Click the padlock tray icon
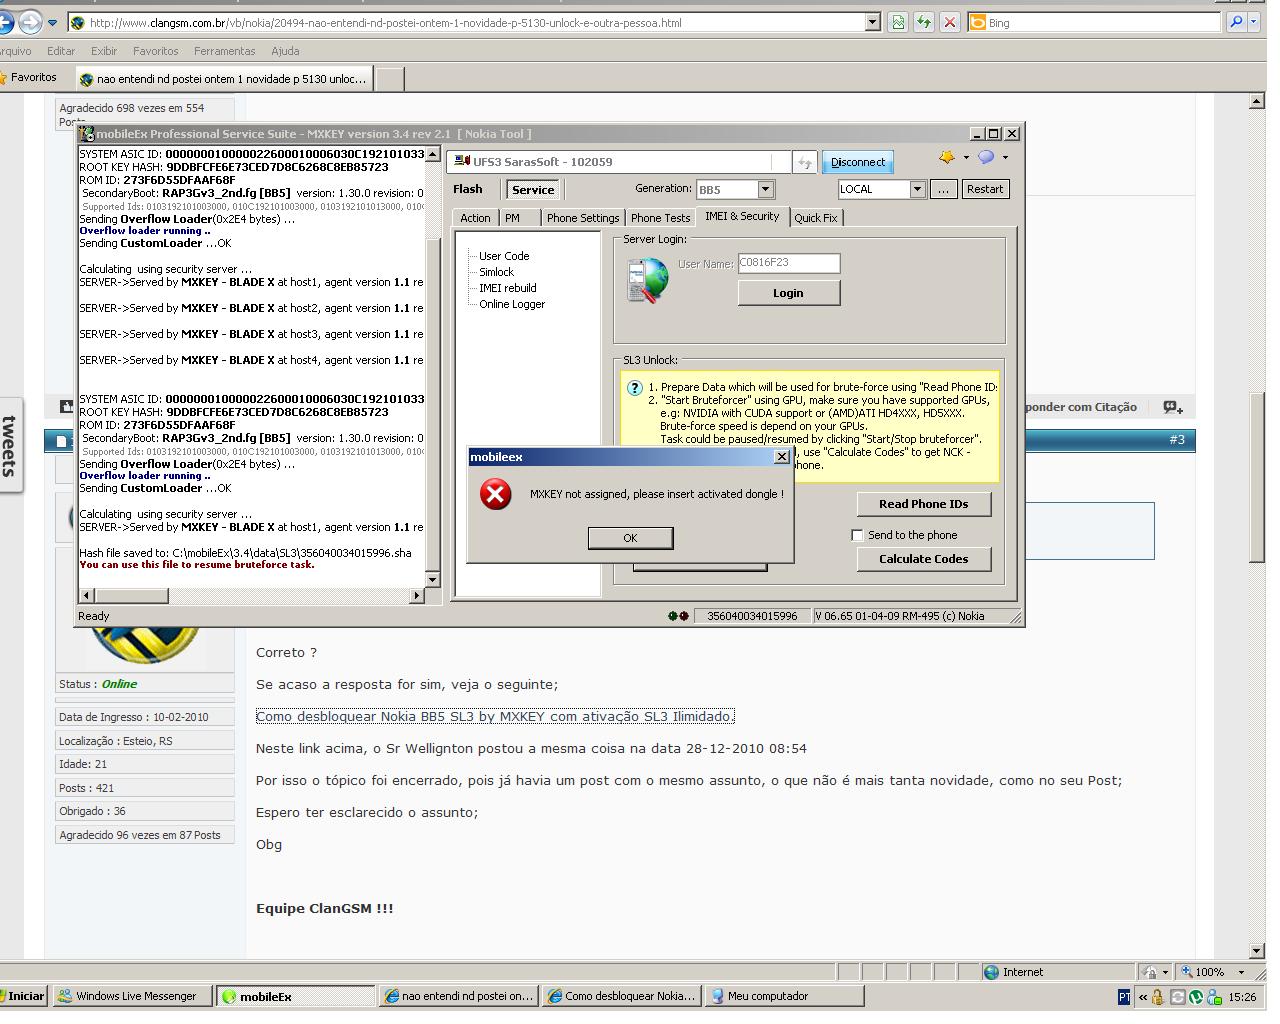The height and width of the screenshot is (1024, 1280). (1158, 997)
